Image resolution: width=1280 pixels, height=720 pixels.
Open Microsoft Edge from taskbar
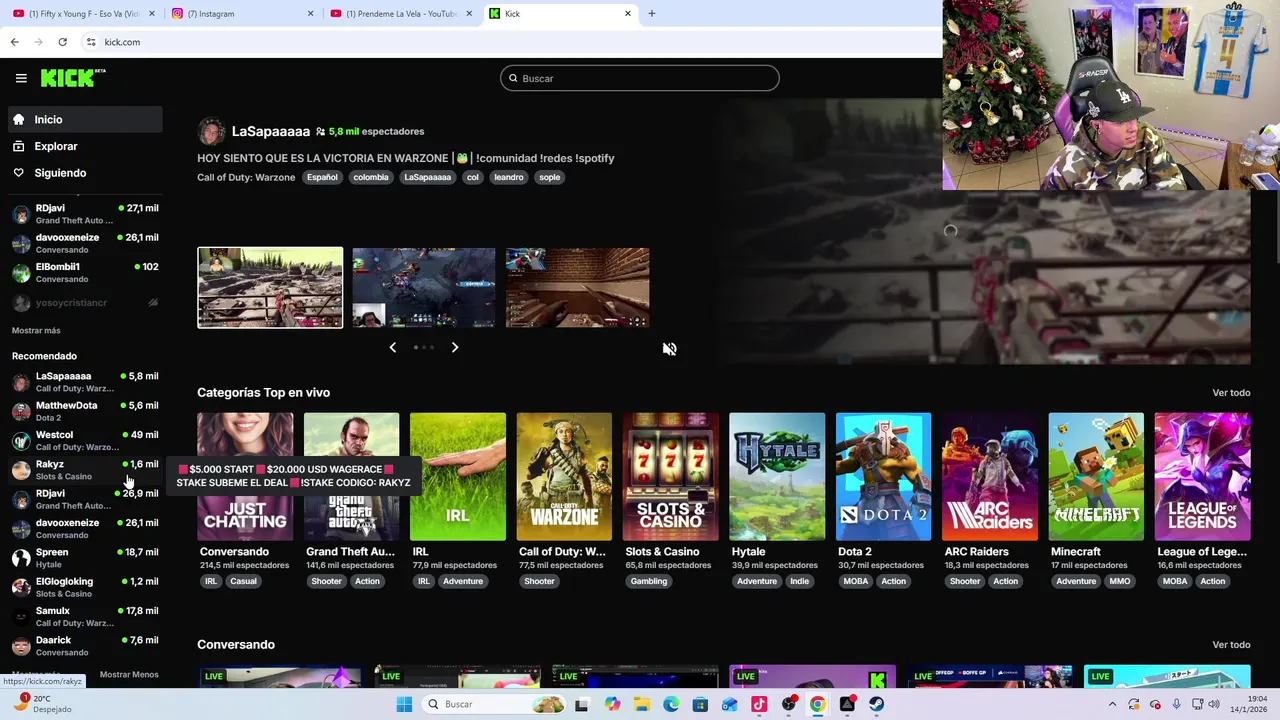click(x=671, y=704)
